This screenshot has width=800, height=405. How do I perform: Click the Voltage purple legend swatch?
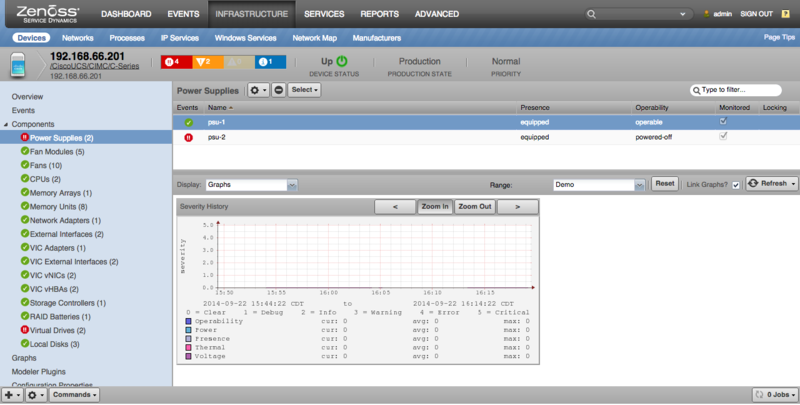coord(188,356)
